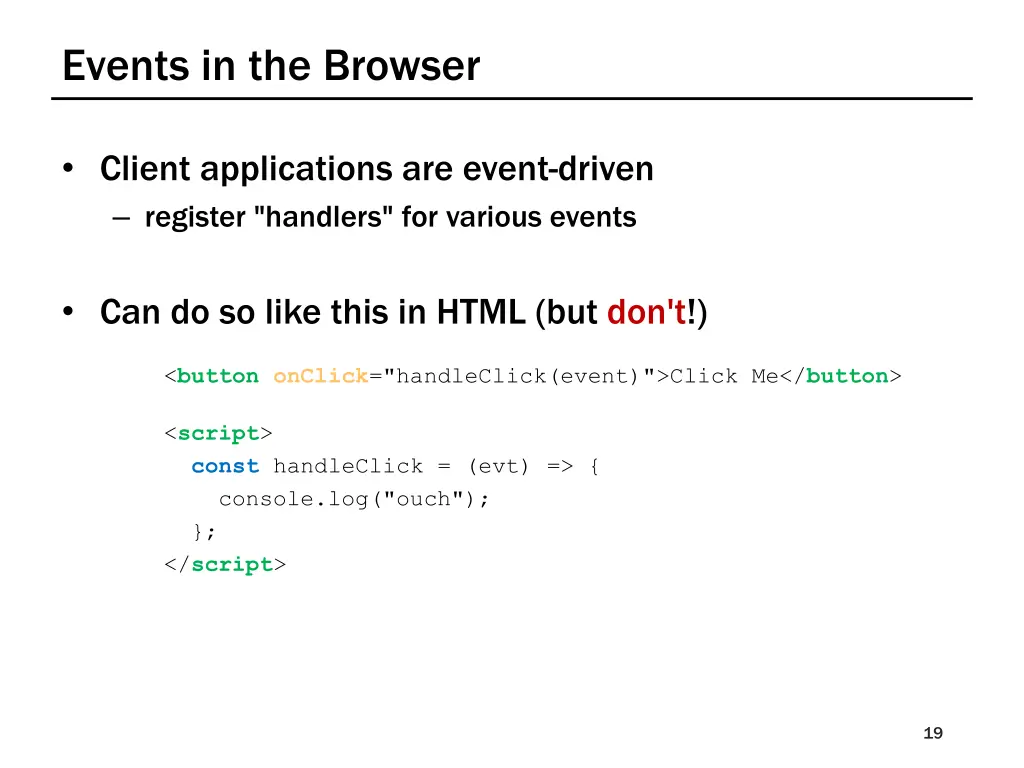
Task: Click the orange 'onClick' attribute in the code
Action: click(321, 376)
